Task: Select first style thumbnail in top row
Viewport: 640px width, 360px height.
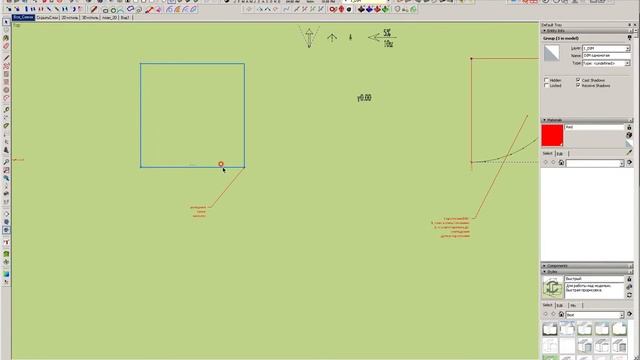Action: [550, 329]
